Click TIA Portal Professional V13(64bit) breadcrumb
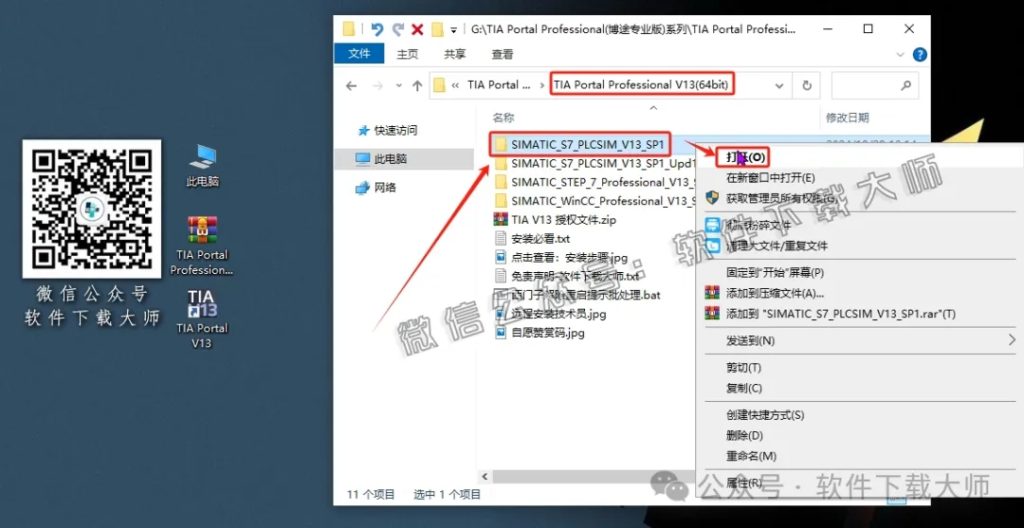The height and width of the screenshot is (528, 1024). pyautogui.click(x=641, y=85)
